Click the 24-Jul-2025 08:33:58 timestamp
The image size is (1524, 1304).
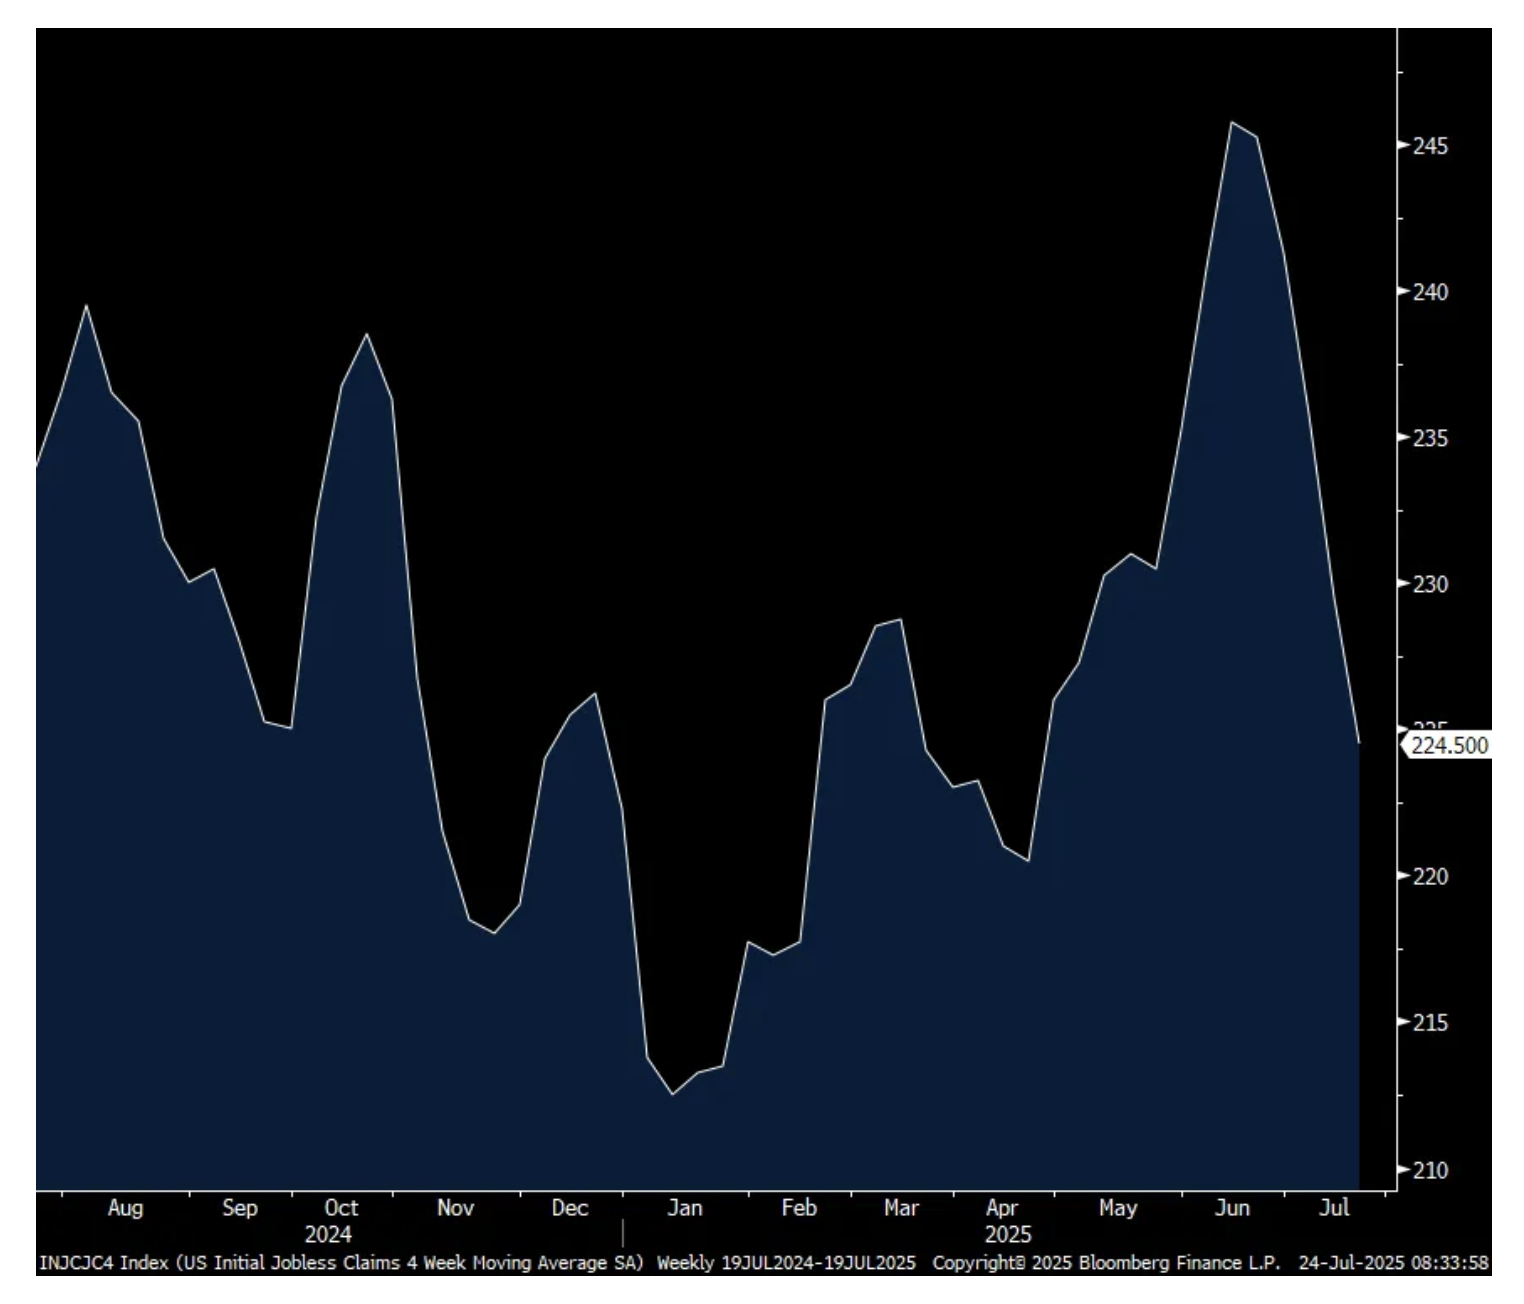pyautogui.click(x=1393, y=1263)
